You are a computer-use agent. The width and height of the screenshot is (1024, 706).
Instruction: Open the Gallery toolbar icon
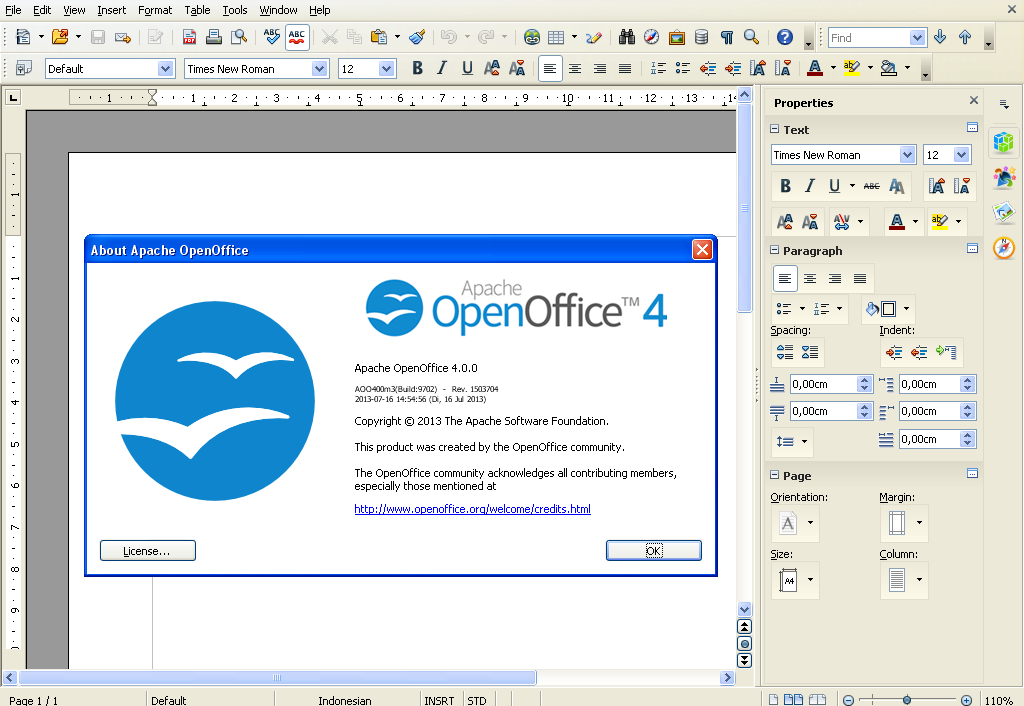[677, 37]
